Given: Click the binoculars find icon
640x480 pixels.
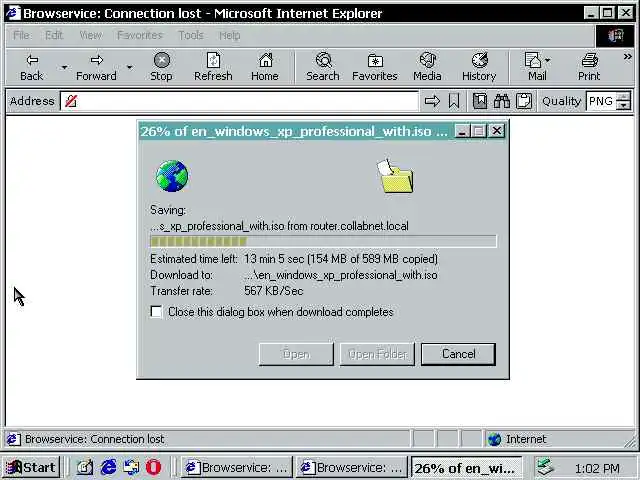Looking at the screenshot, I should pyautogui.click(x=502, y=101).
